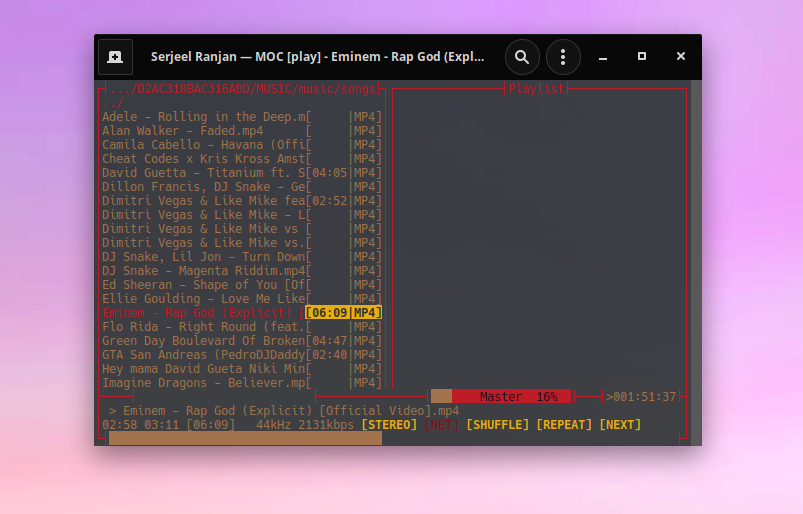Select David Guetta - Titanium track
This screenshot has height=514, width=803.
(242, 173)
